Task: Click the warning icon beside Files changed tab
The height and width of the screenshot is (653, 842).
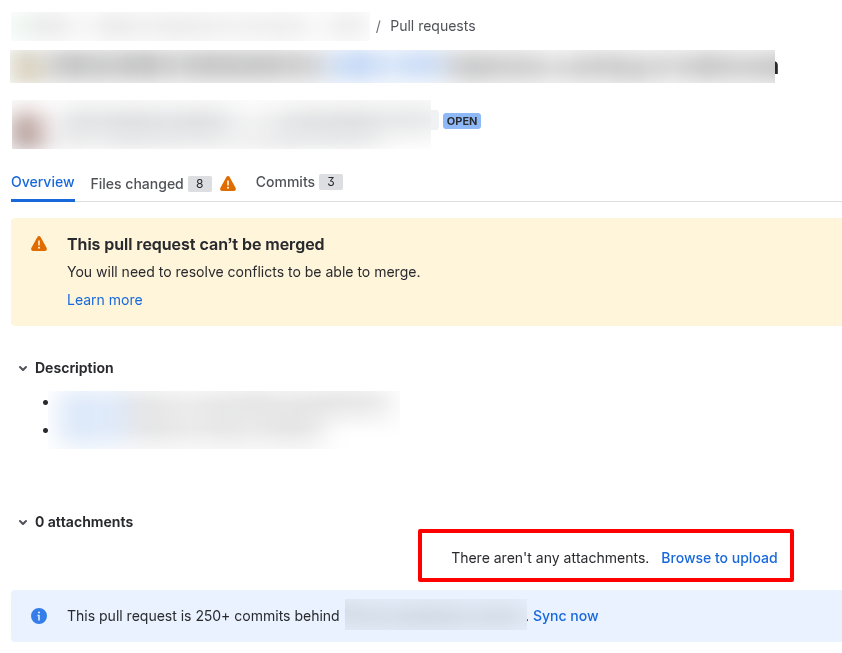Action: [x=227, y=183]
